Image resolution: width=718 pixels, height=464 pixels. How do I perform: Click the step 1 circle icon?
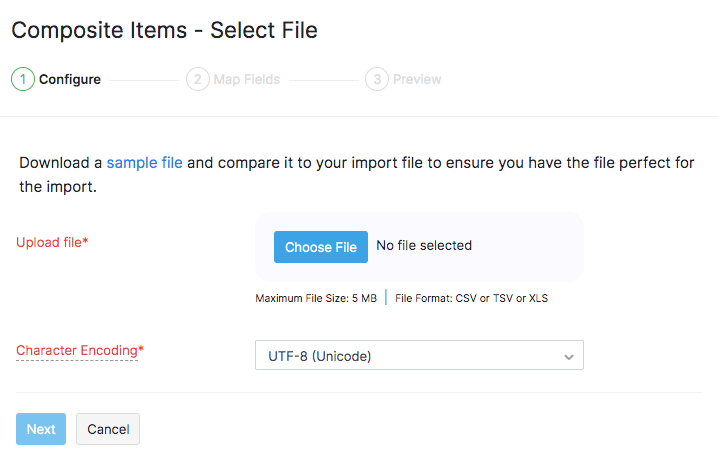click(x=23, y=79)
